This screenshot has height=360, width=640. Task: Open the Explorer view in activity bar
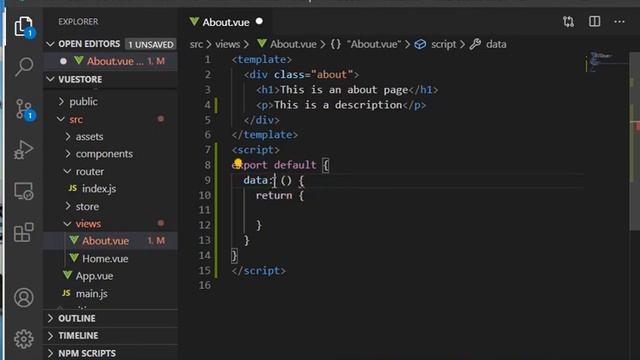pyautogui.click(x=24, y=26)
